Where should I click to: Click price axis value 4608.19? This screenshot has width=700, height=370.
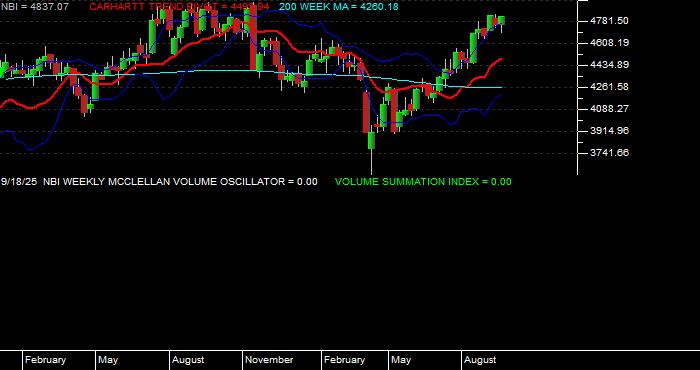(x=609, y=43)
